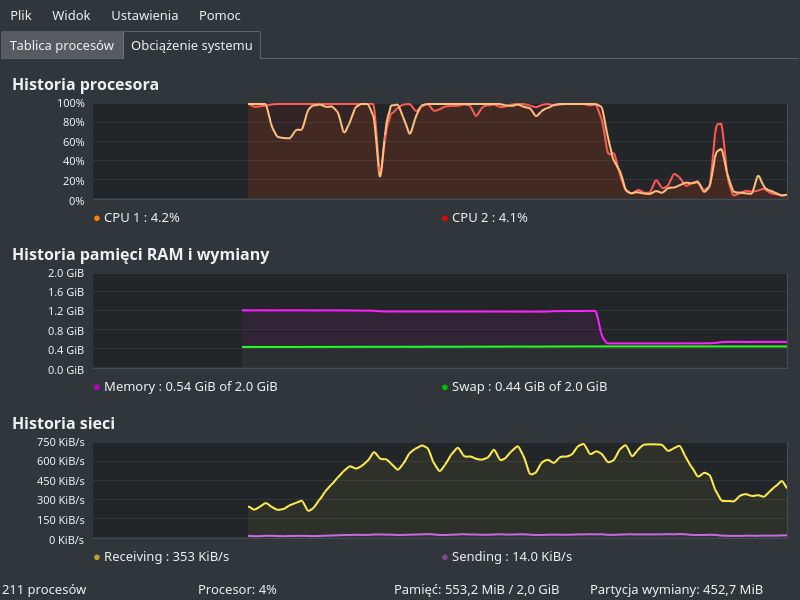Click the orange CPU 1 color dot
This screenshot has width=800, height=600.
point(97,218)
